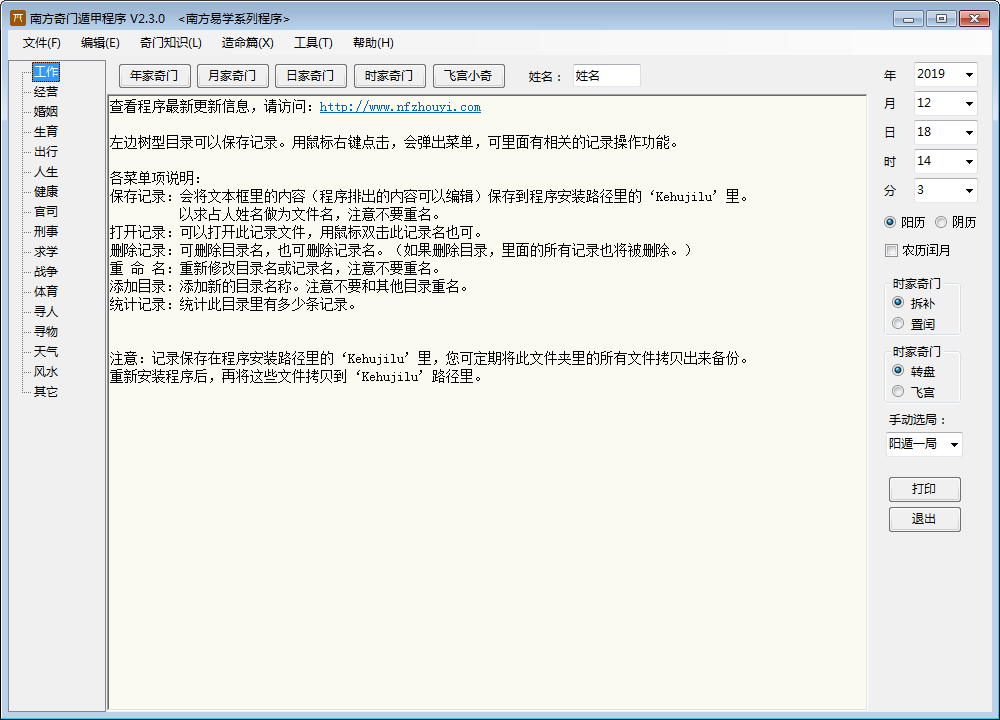The image size is (1000, 720).
Task: Open the 工具(T) menu
Action: [313, 43]
